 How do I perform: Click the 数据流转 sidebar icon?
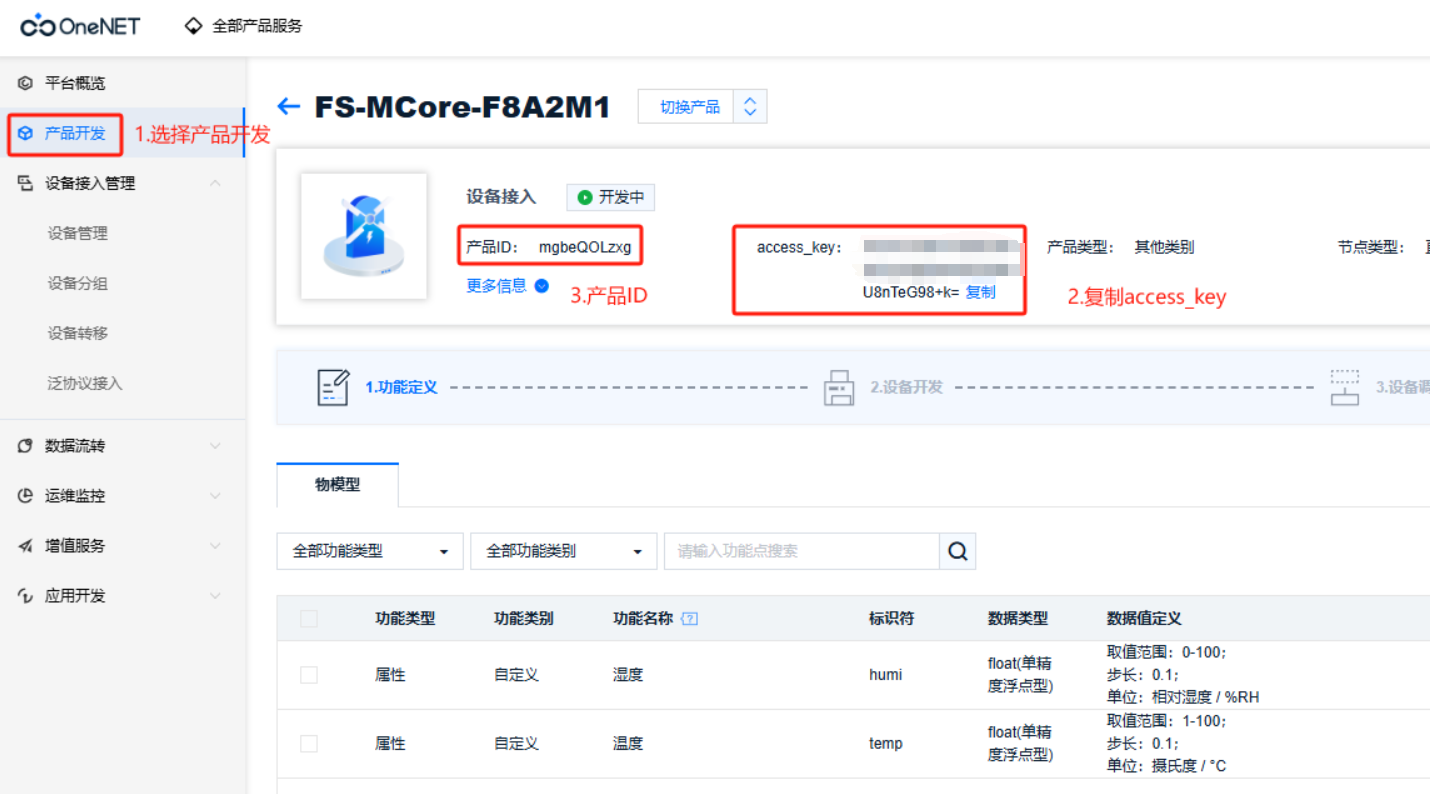click(25, 446)
